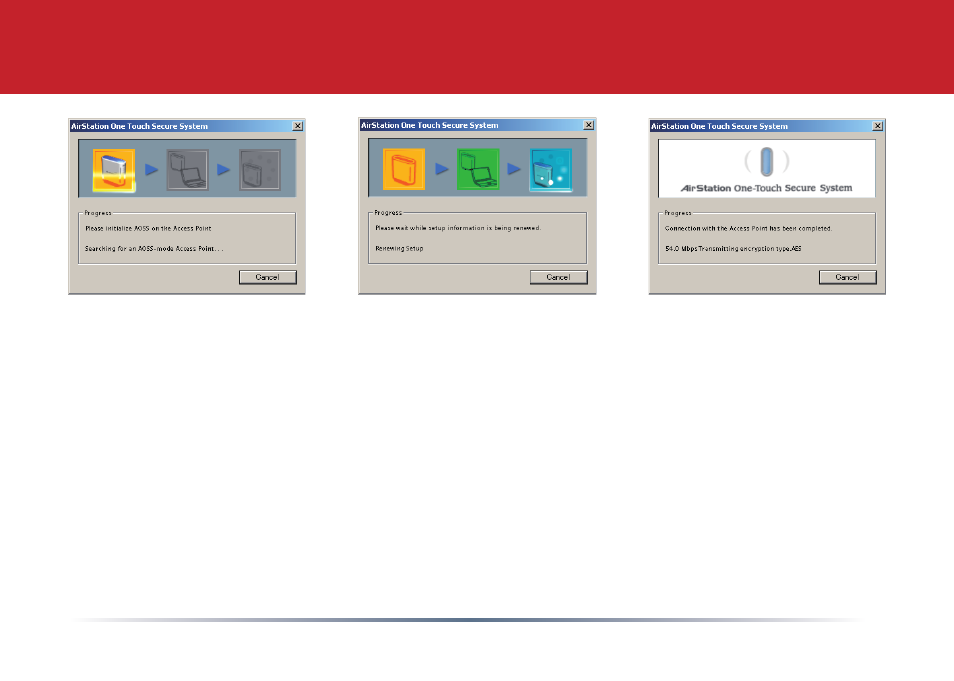This screenshot has height=681, width=954.
Task: Click the cyan security step icon in Renewing Setup dialog
Action: point(551,170)
